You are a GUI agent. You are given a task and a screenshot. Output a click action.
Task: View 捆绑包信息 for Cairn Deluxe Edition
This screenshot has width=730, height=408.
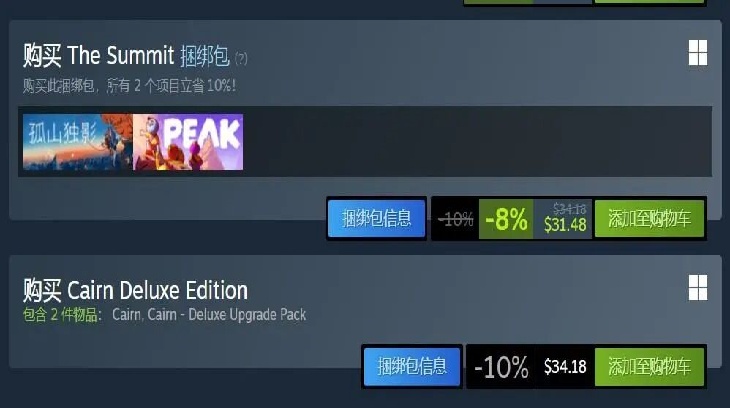coord(412,367)
